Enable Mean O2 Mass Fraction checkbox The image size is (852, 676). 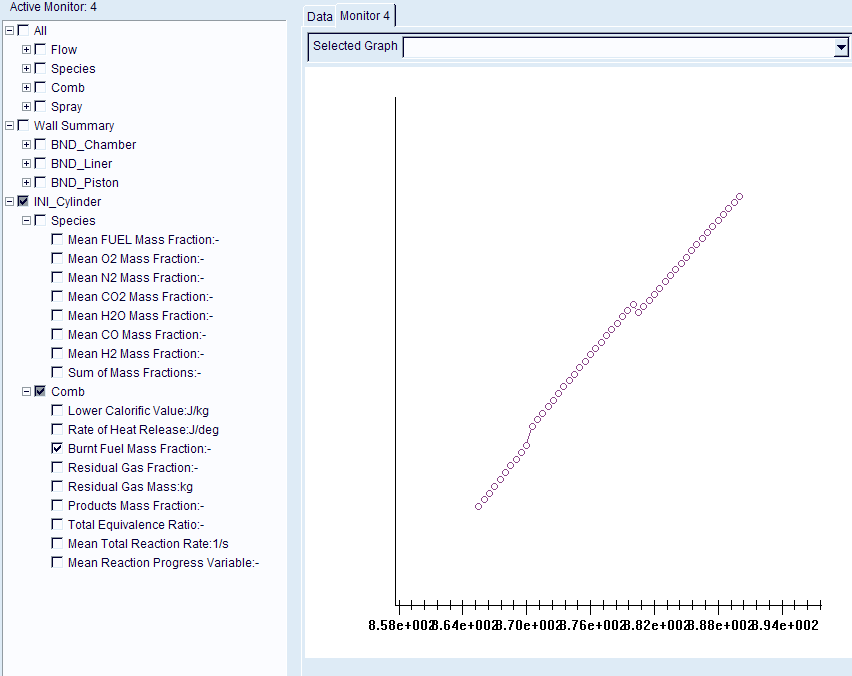[57, 259]
